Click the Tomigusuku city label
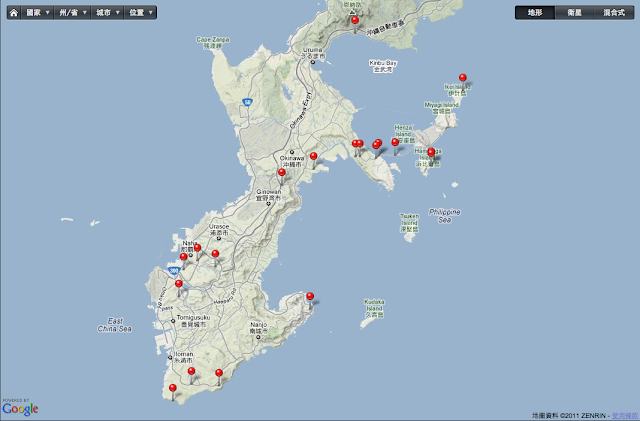 [193, 321]
